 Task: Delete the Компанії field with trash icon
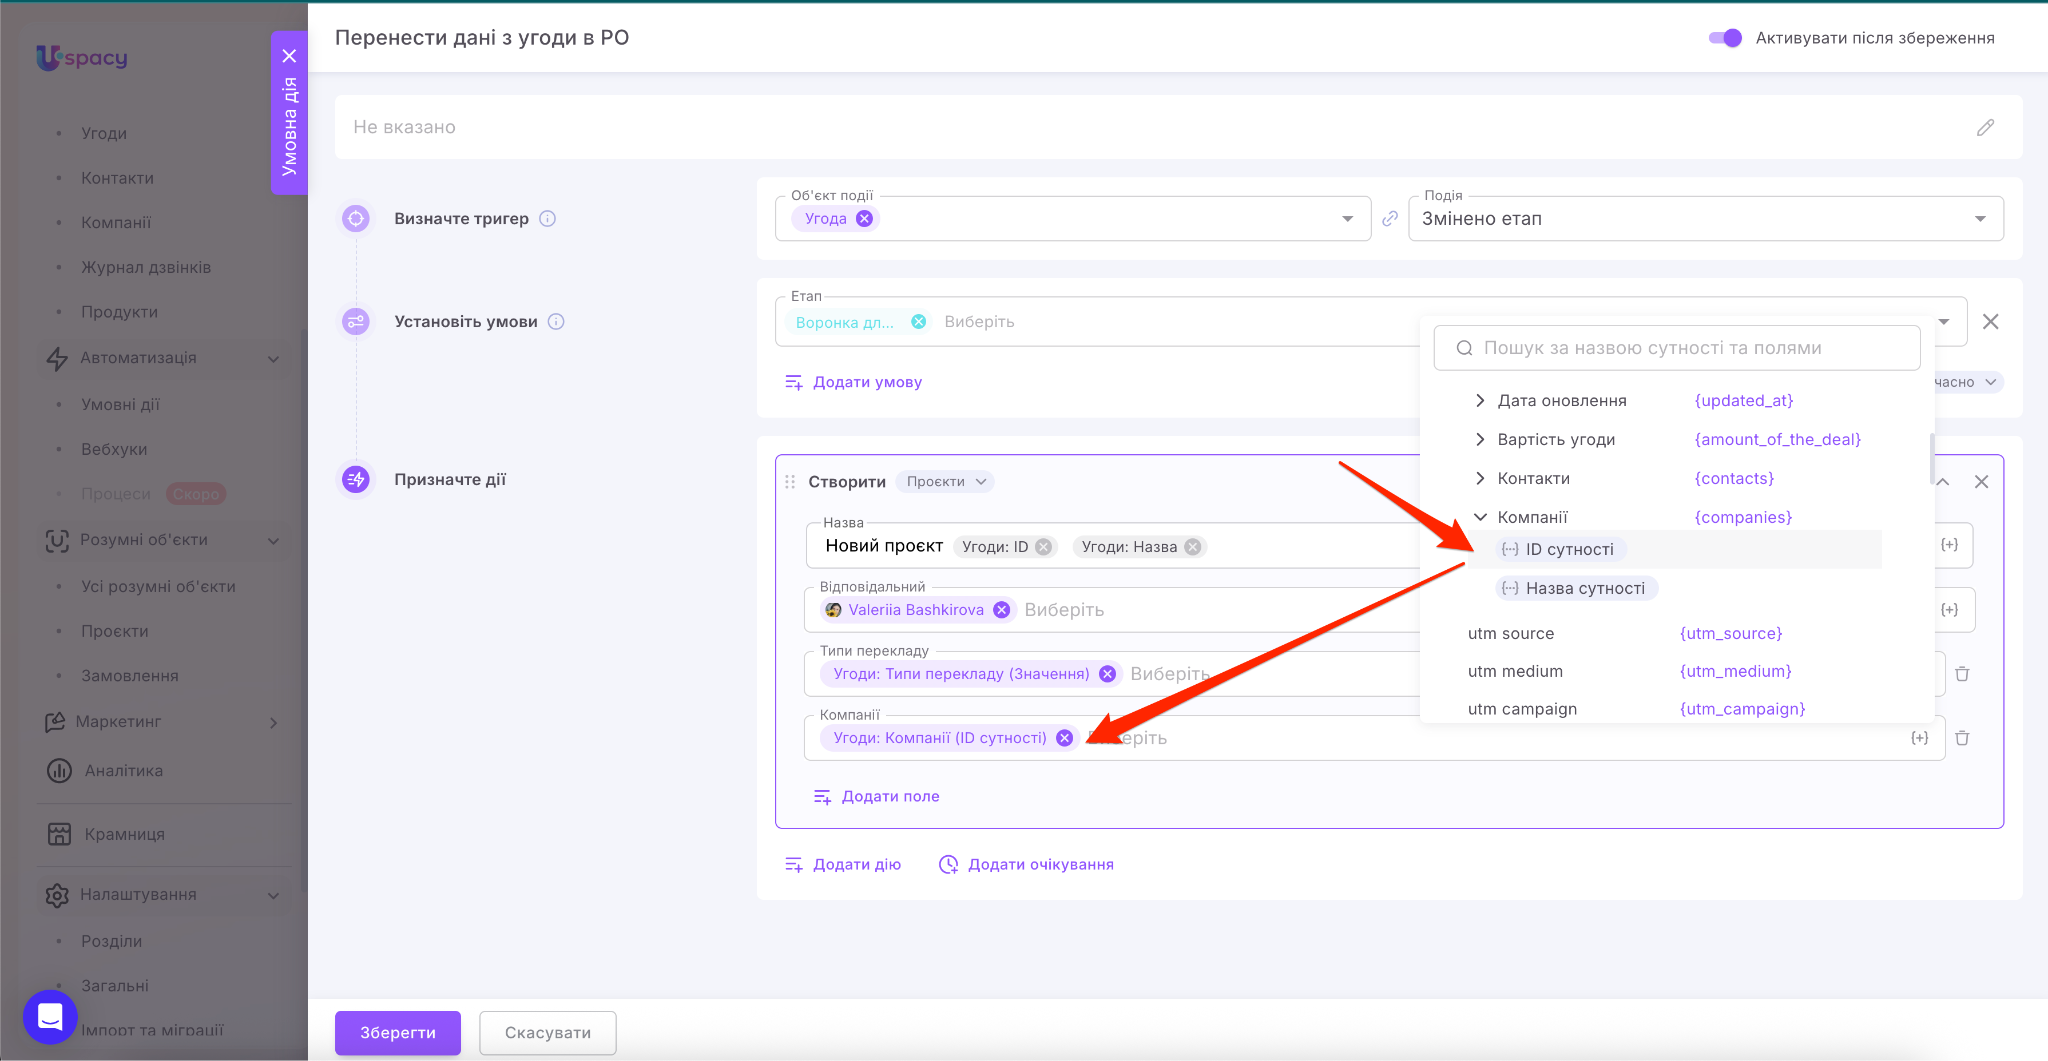[1962, 738]
